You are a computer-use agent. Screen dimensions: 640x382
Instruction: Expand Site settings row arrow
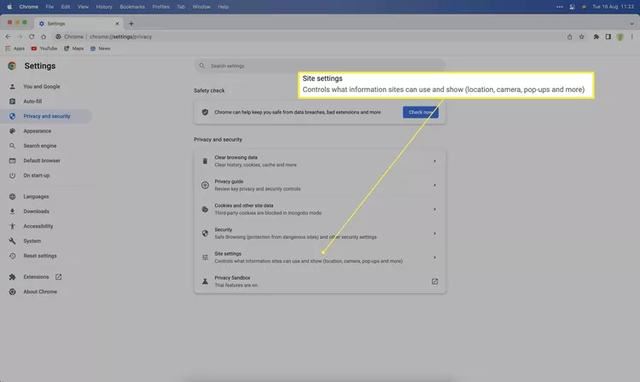pyautogui.click(x=435, y=258)
